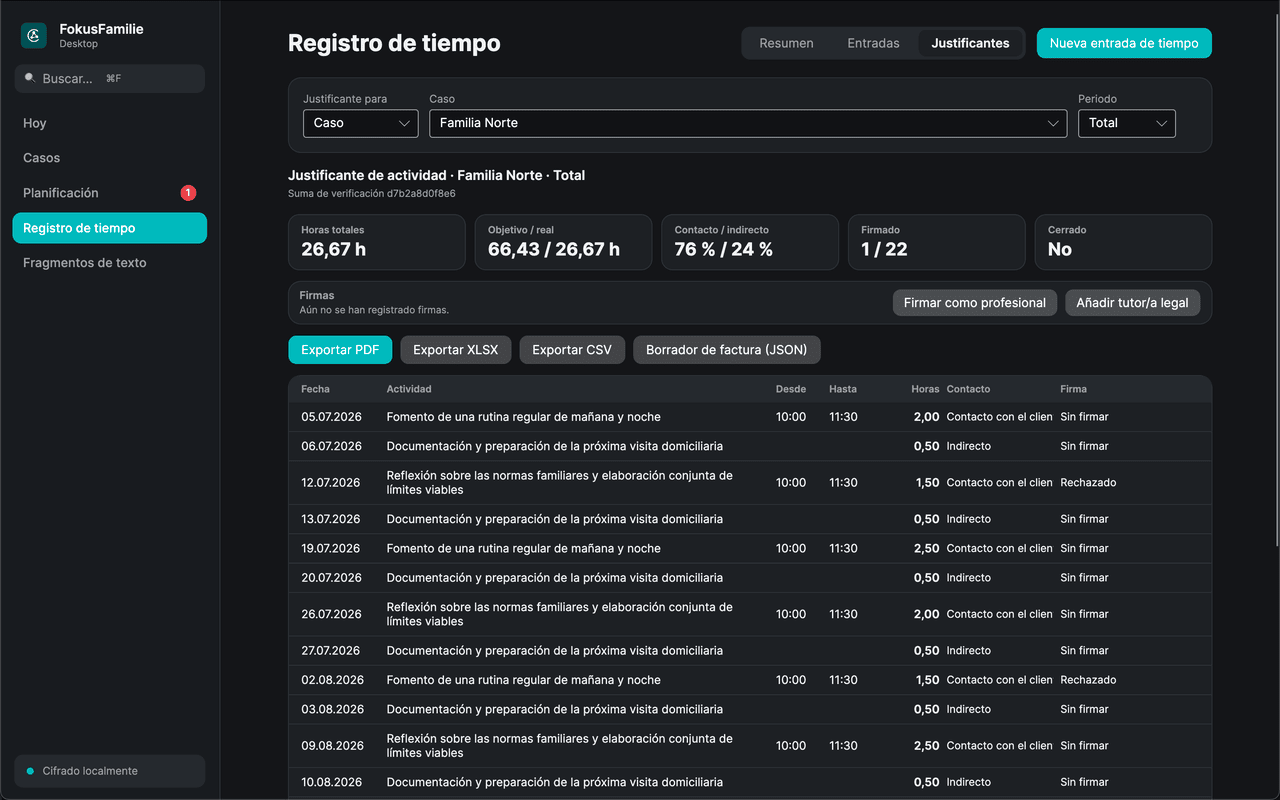Click the FokusFamilie app logo icon
1280x800 pixels.
click(34, 36)
